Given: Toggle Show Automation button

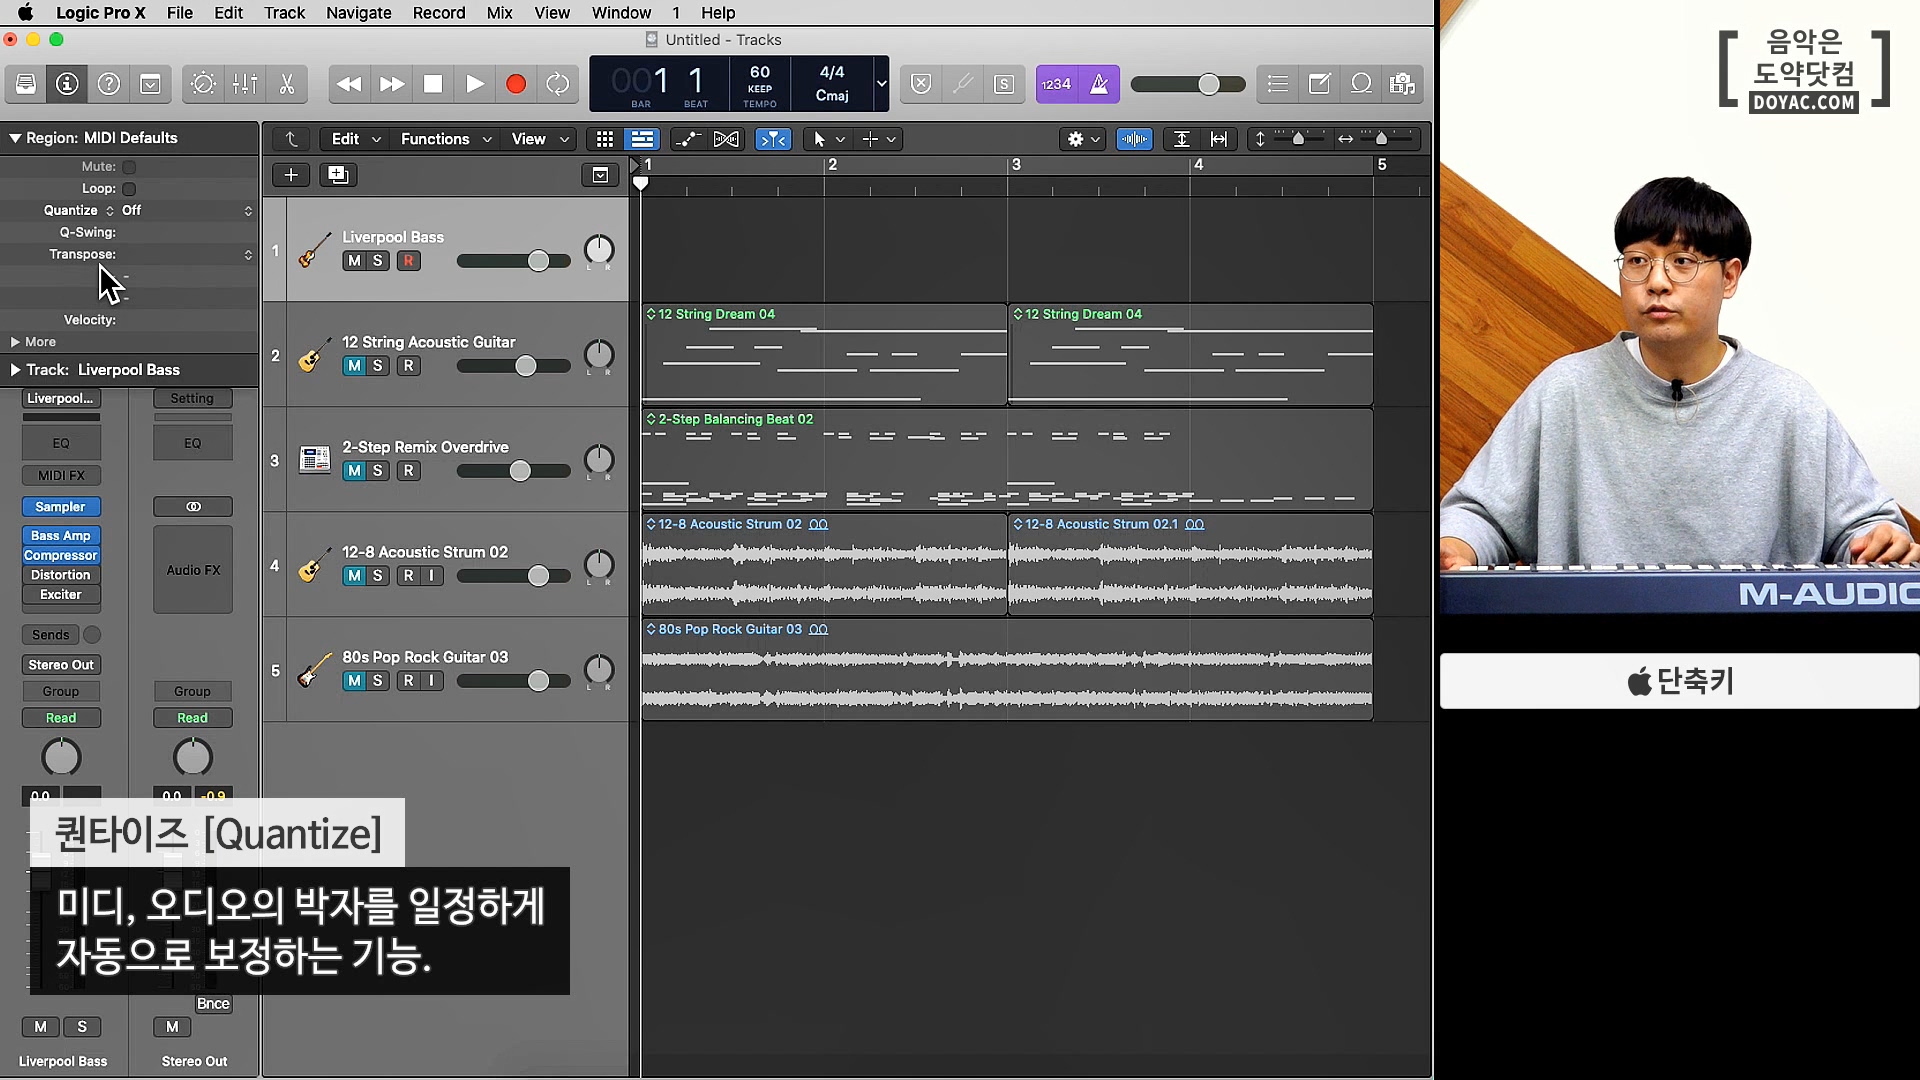Looking at the screenshot, I should 688,139.
